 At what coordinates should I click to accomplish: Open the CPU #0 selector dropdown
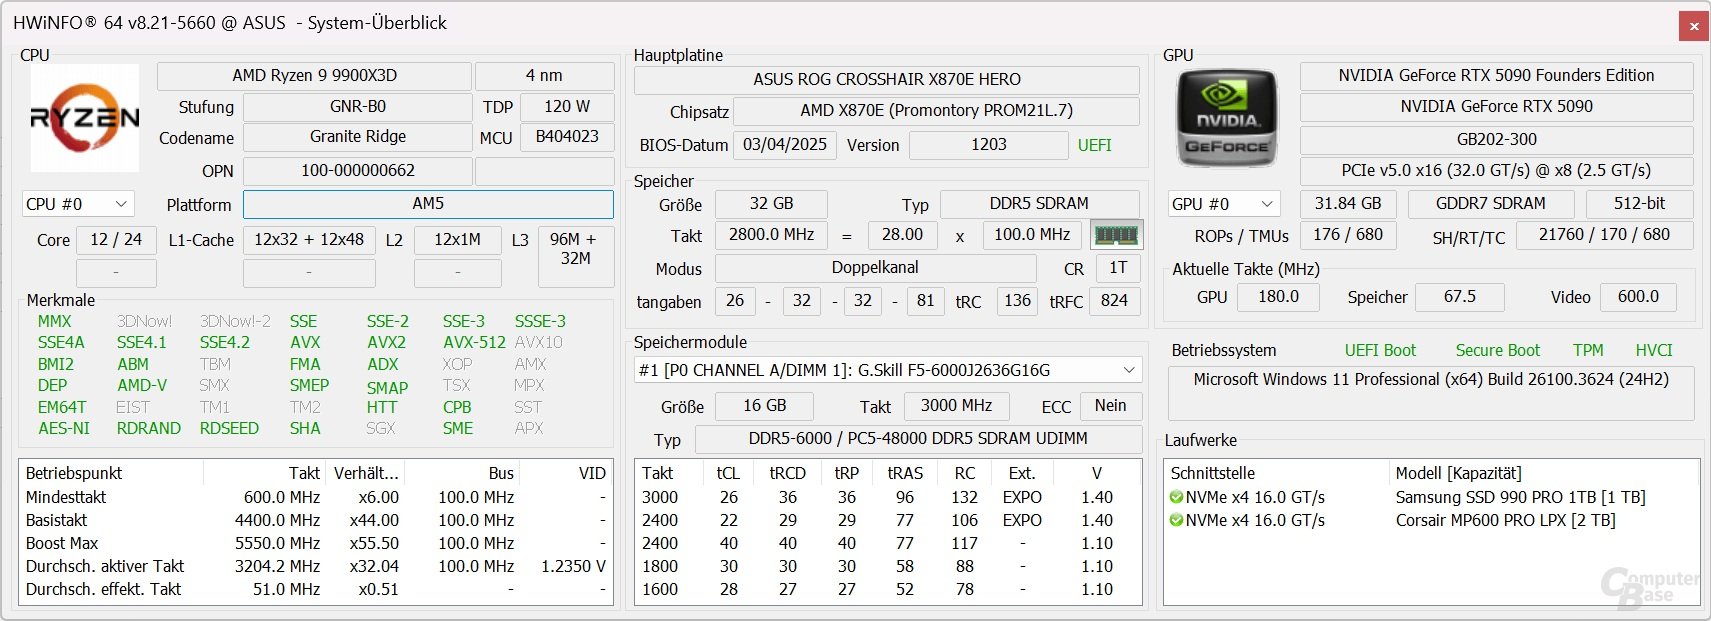78,204
